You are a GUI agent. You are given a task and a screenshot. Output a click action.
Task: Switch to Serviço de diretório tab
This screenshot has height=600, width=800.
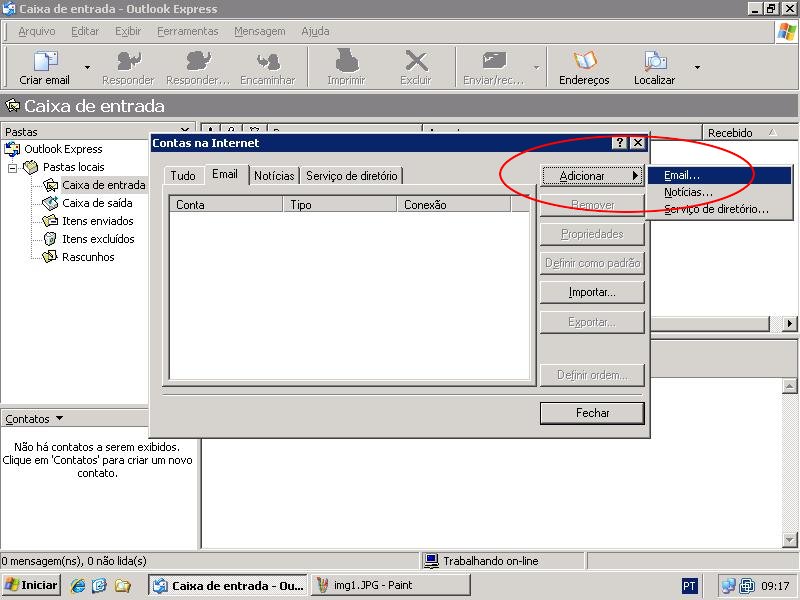[x=352, y=176]
